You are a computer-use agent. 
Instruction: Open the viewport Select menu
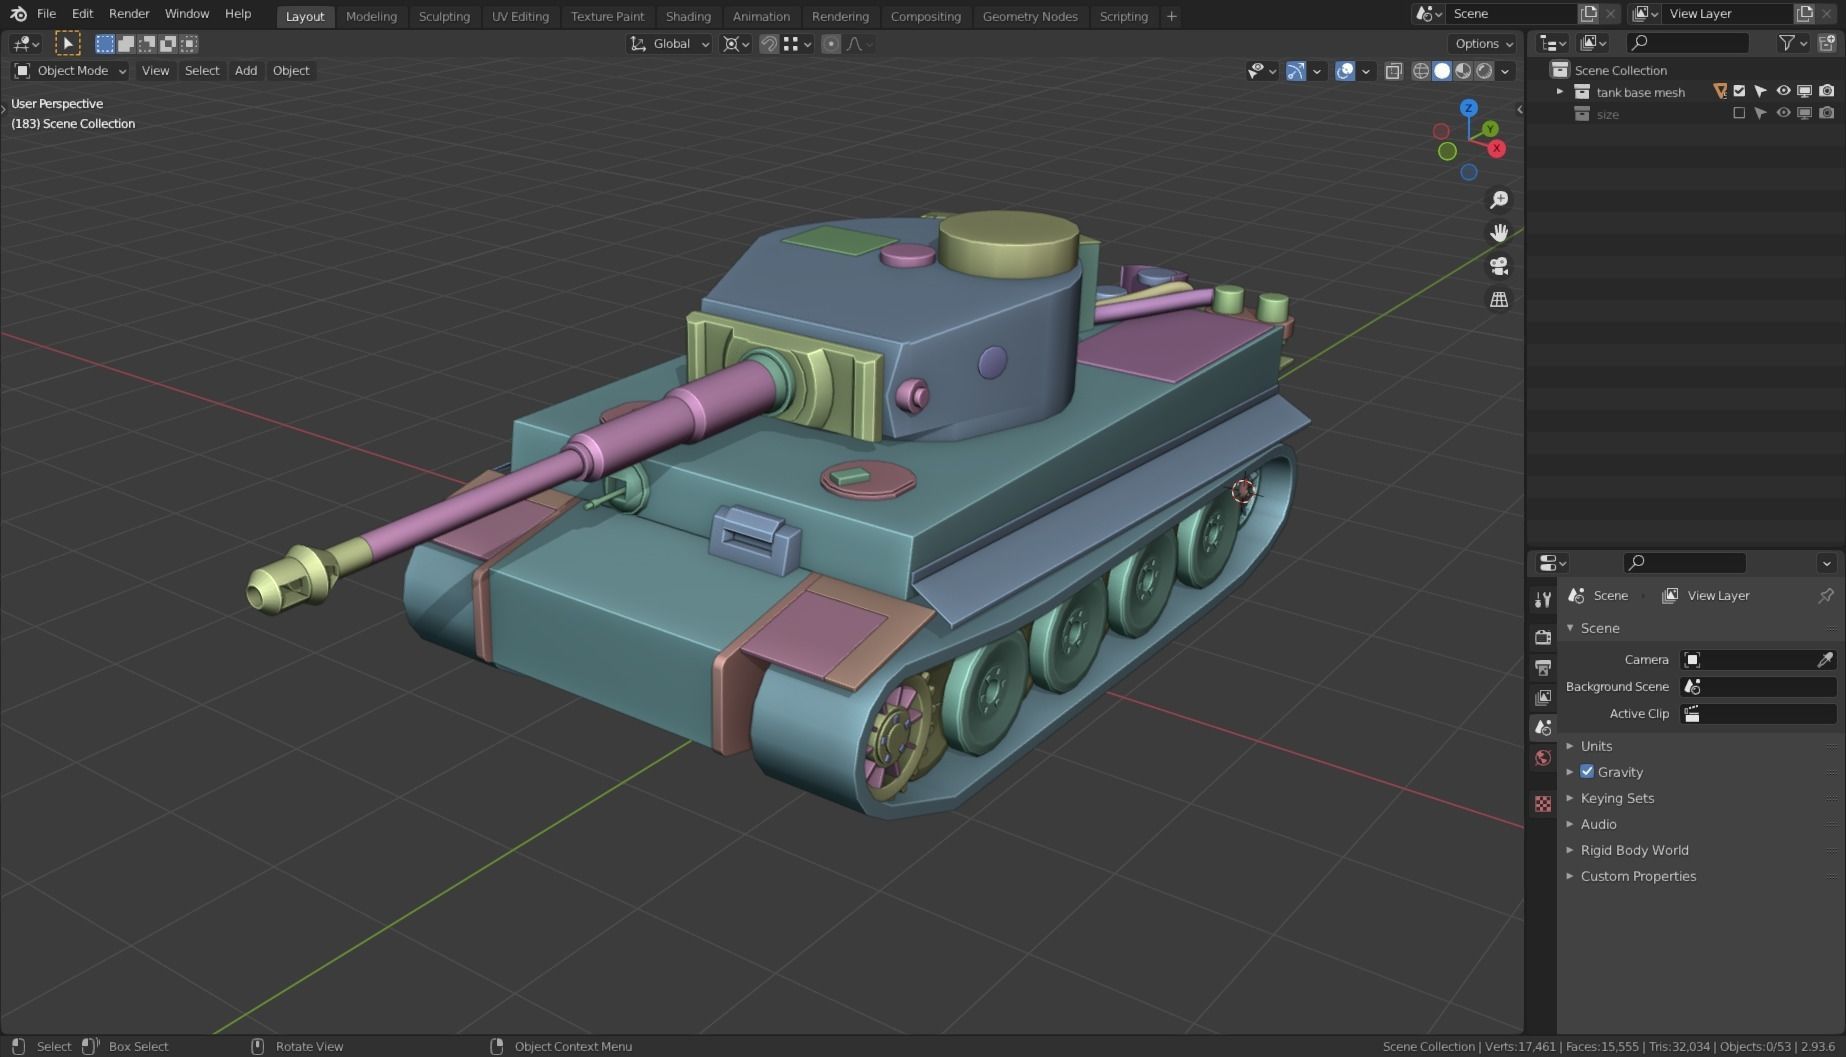(x=202, y=71)
